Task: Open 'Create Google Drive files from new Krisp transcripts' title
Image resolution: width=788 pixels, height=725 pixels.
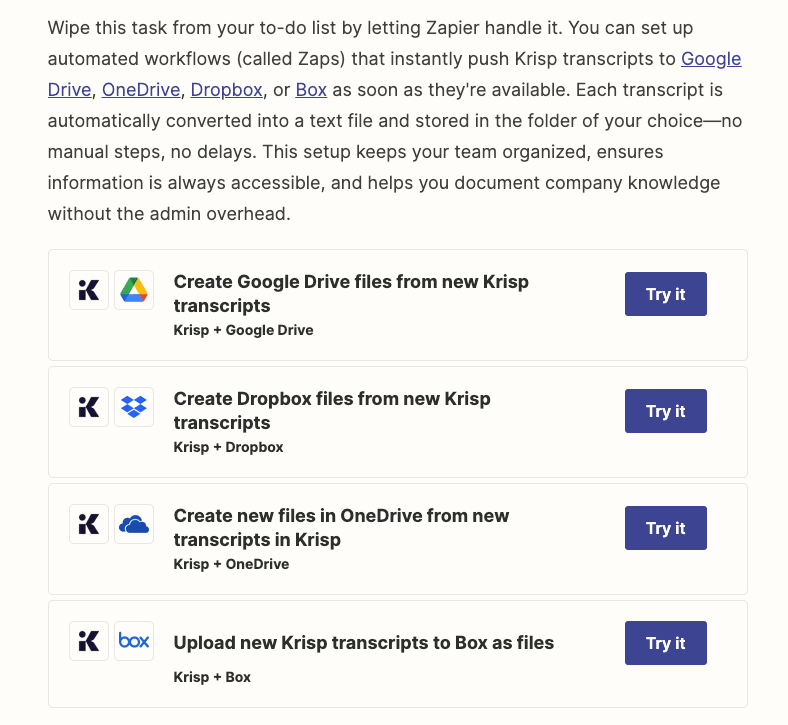Action: [x=351, y=294]
